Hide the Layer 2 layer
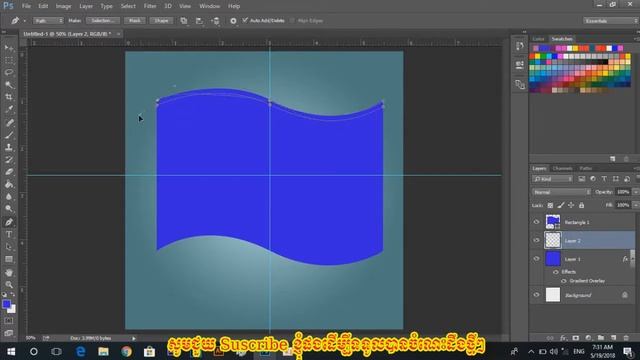This screenshot has height=360, width=640. point(536,240)
